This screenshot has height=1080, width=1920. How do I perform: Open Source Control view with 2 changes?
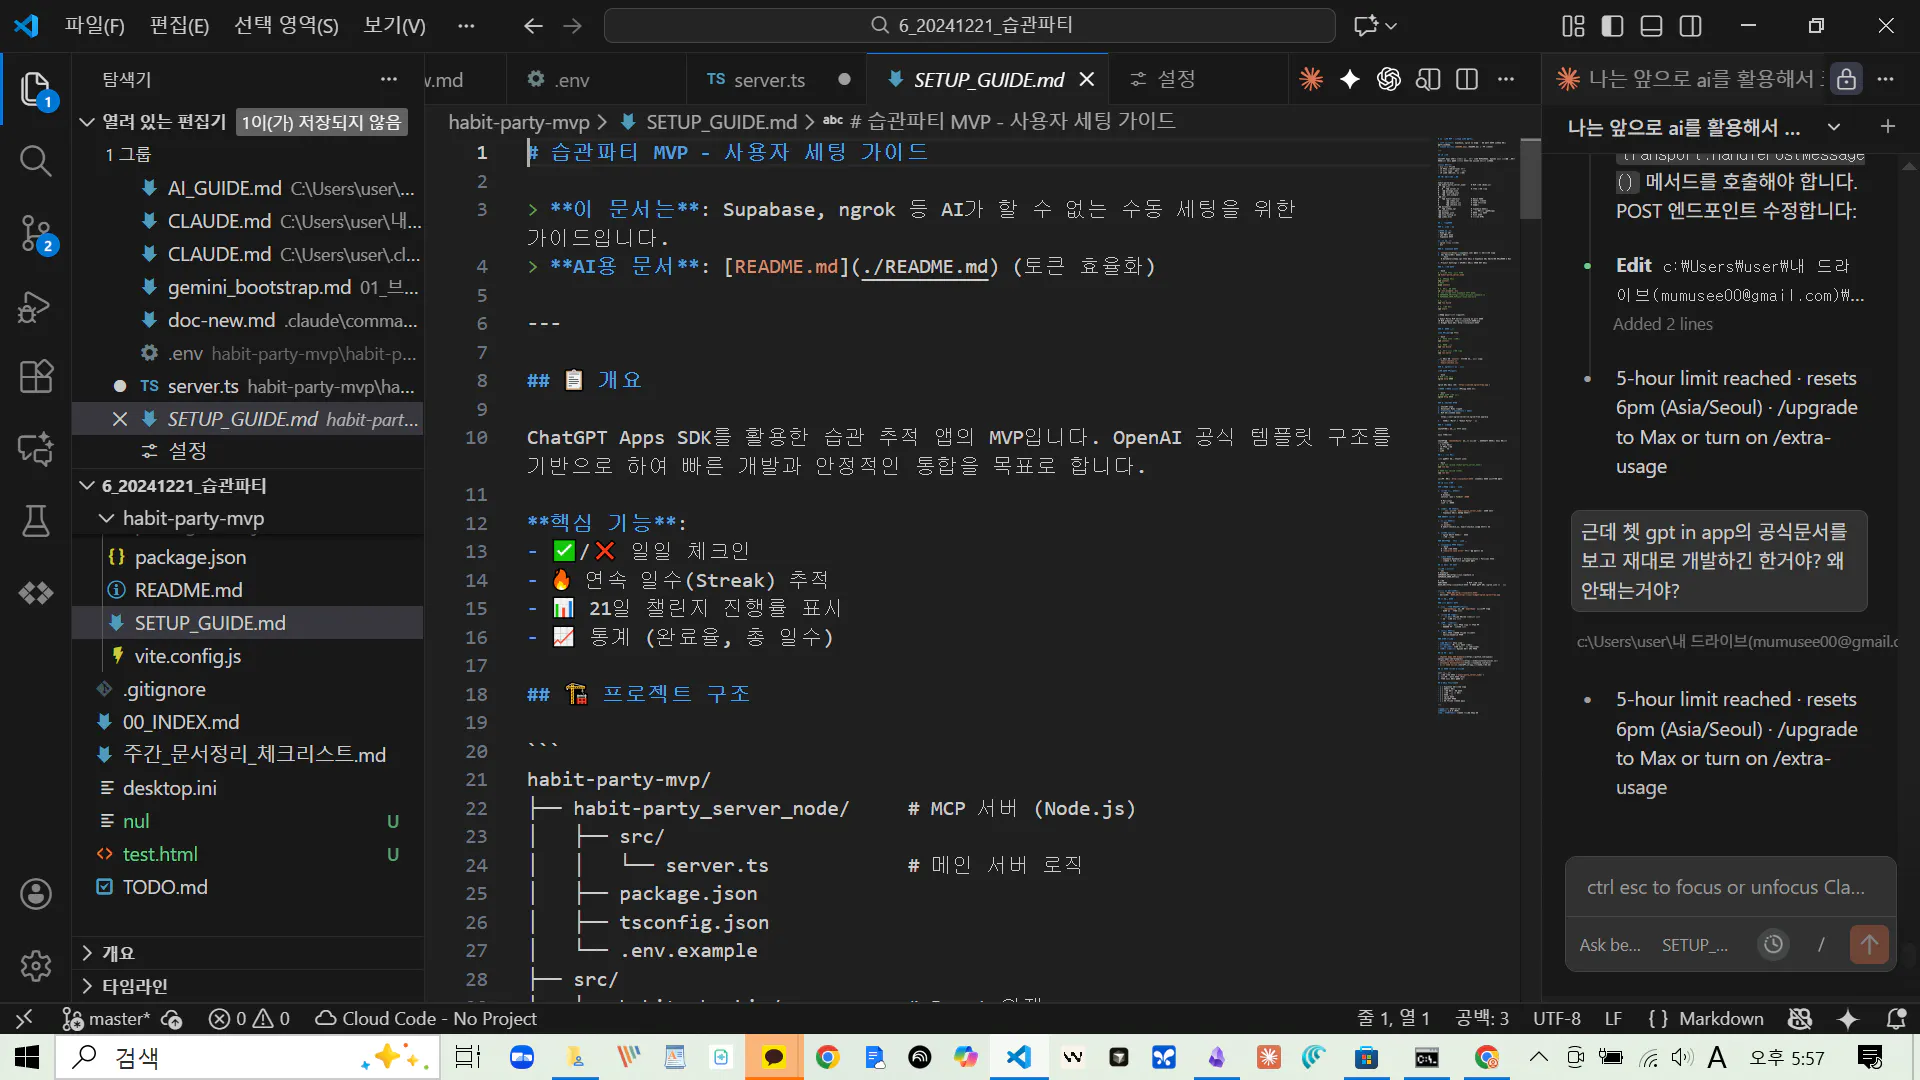(36, 234)
